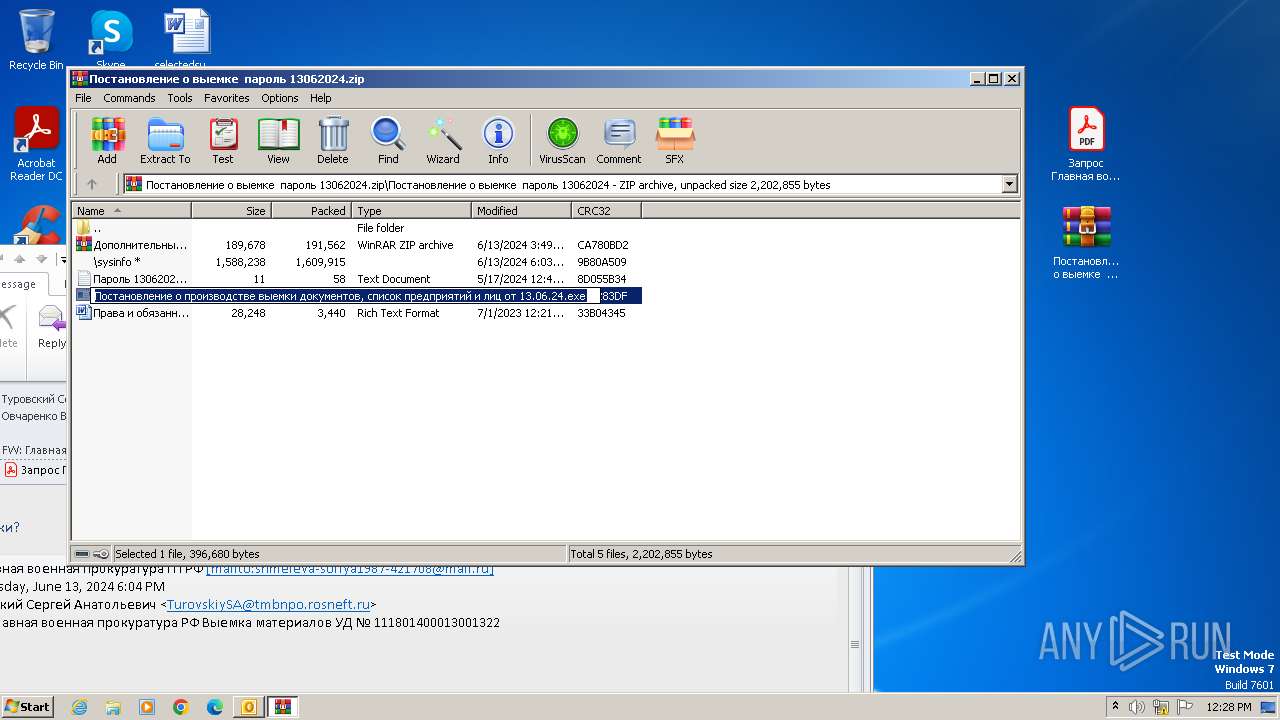Select the Дополнительны... ZIP archive row

coord(357,245)
